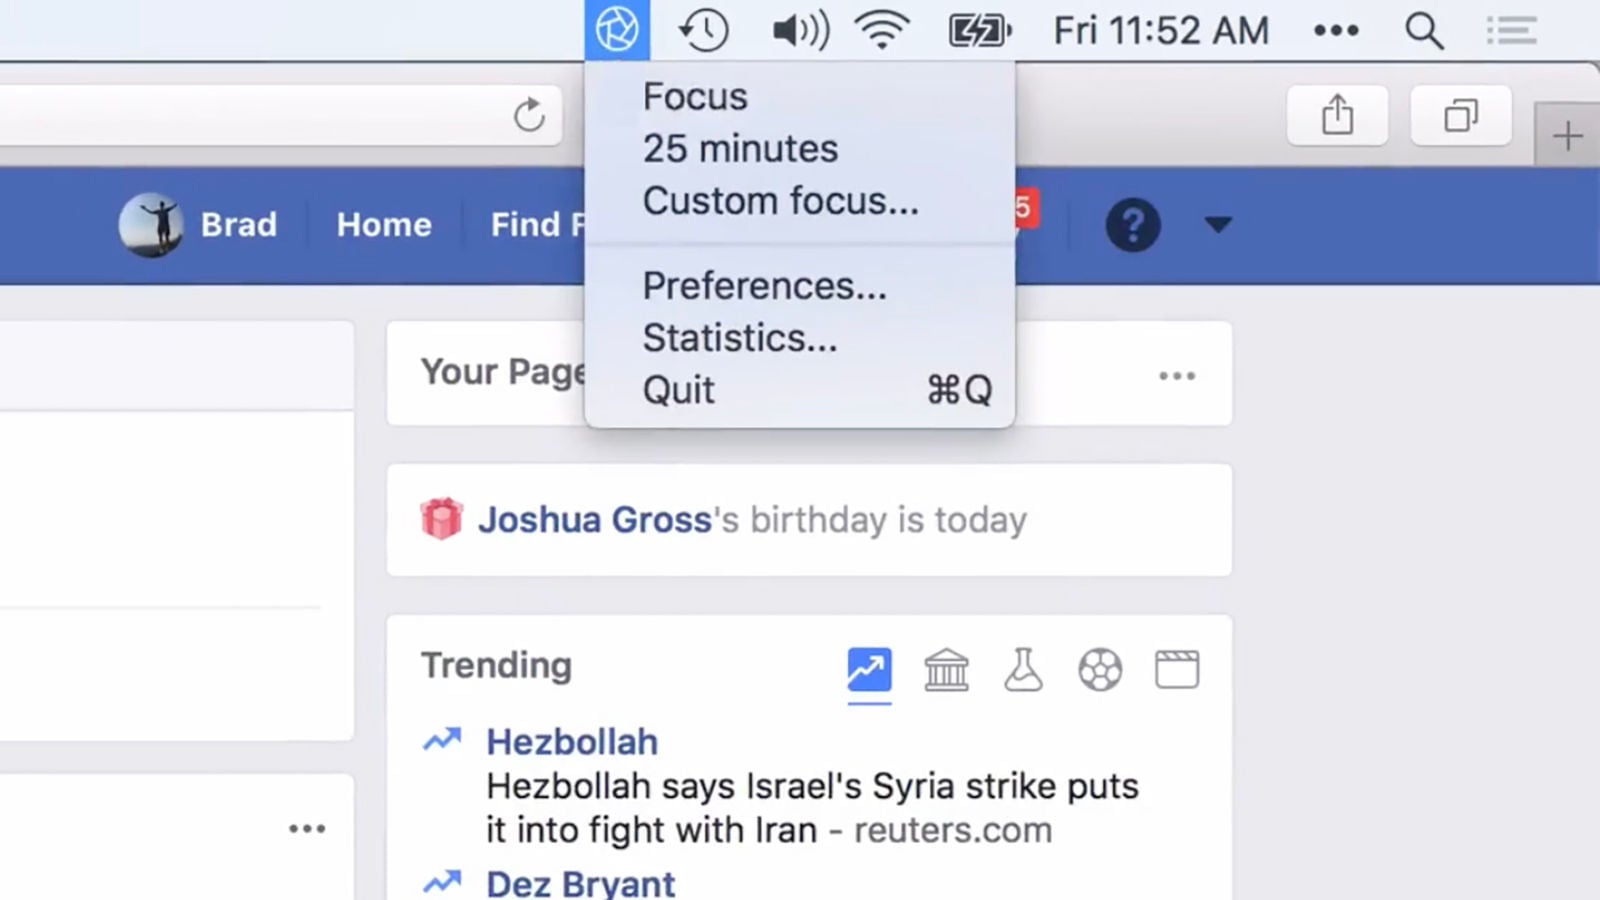The height and width of the screenshot is (900, 1600).
Task: Open the Time Machine menu bar icon
Action: tap(703, 30)
